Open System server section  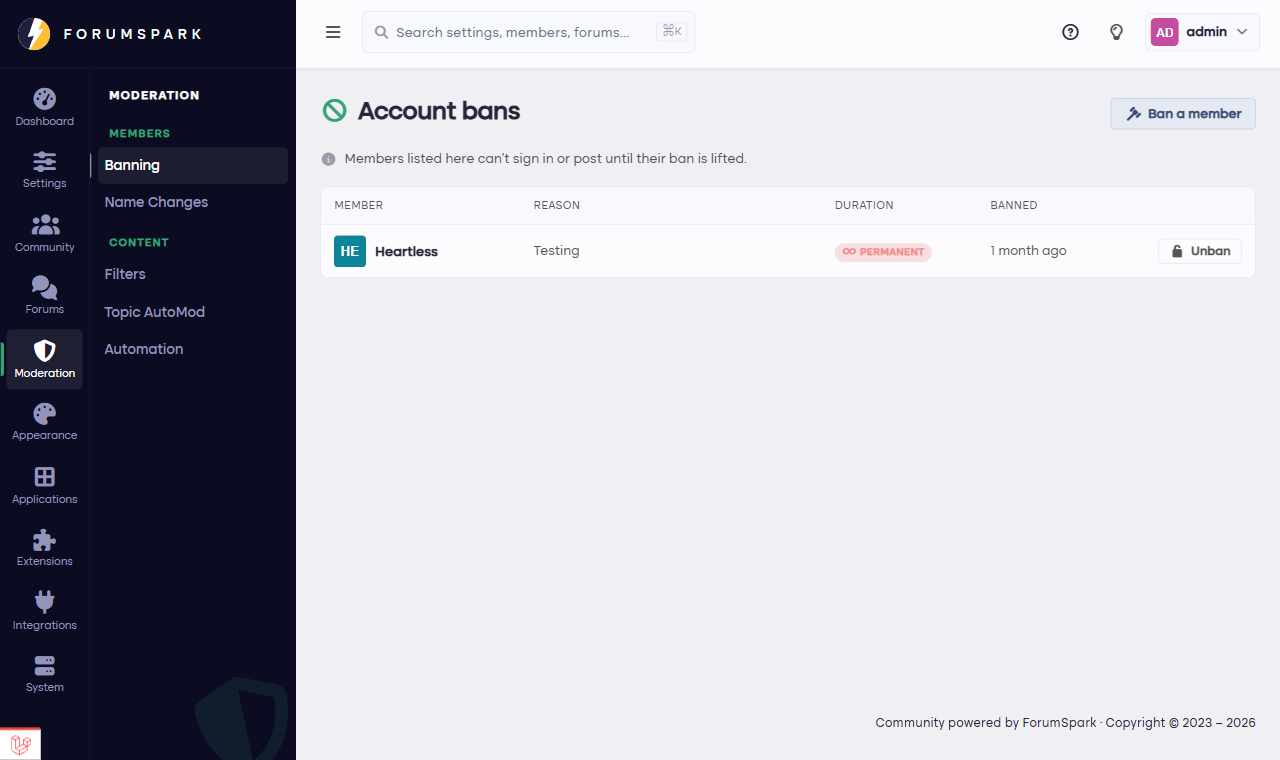[x=44, y=674]
